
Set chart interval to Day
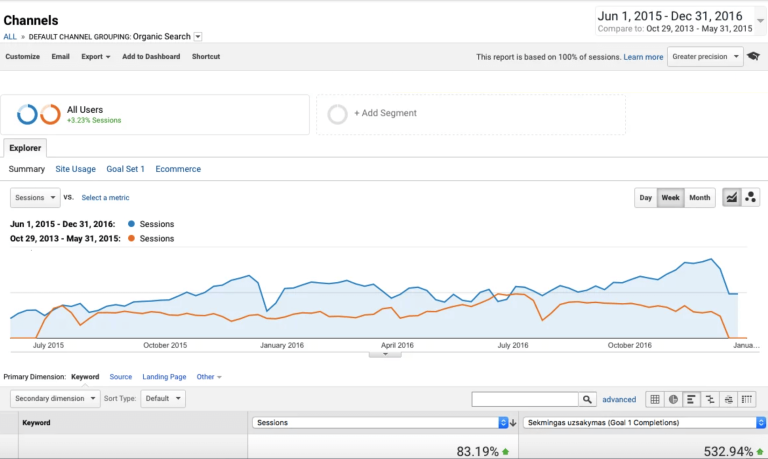pyautogui.click(x=646, y=198)
